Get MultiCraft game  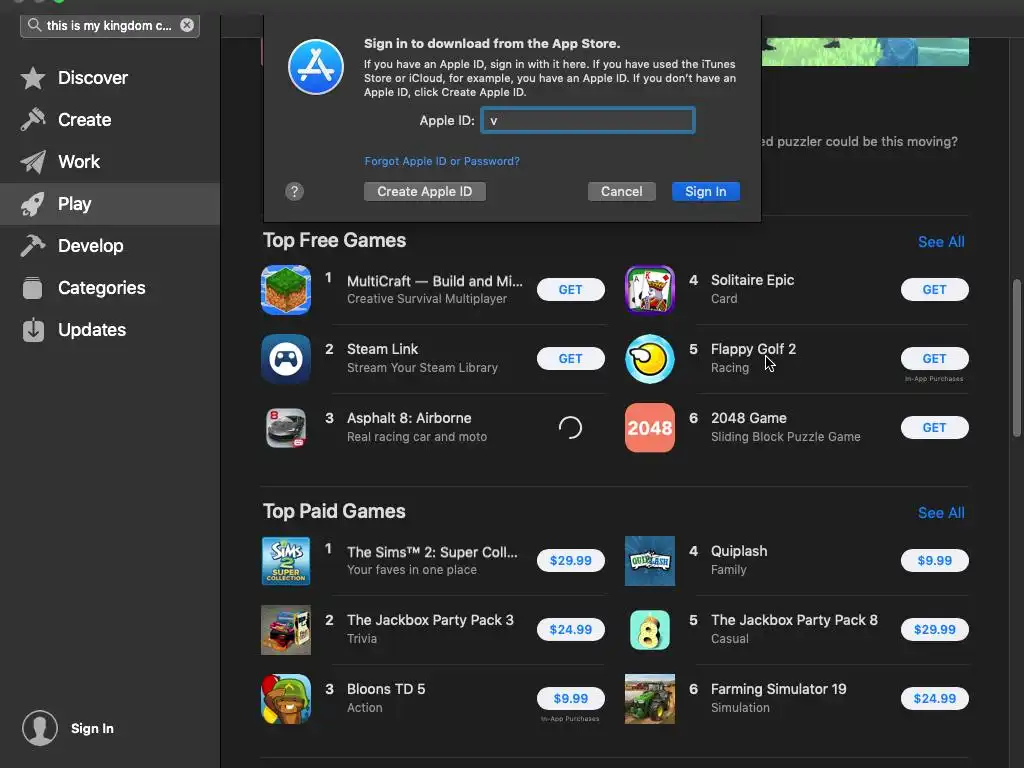[571, 289]
